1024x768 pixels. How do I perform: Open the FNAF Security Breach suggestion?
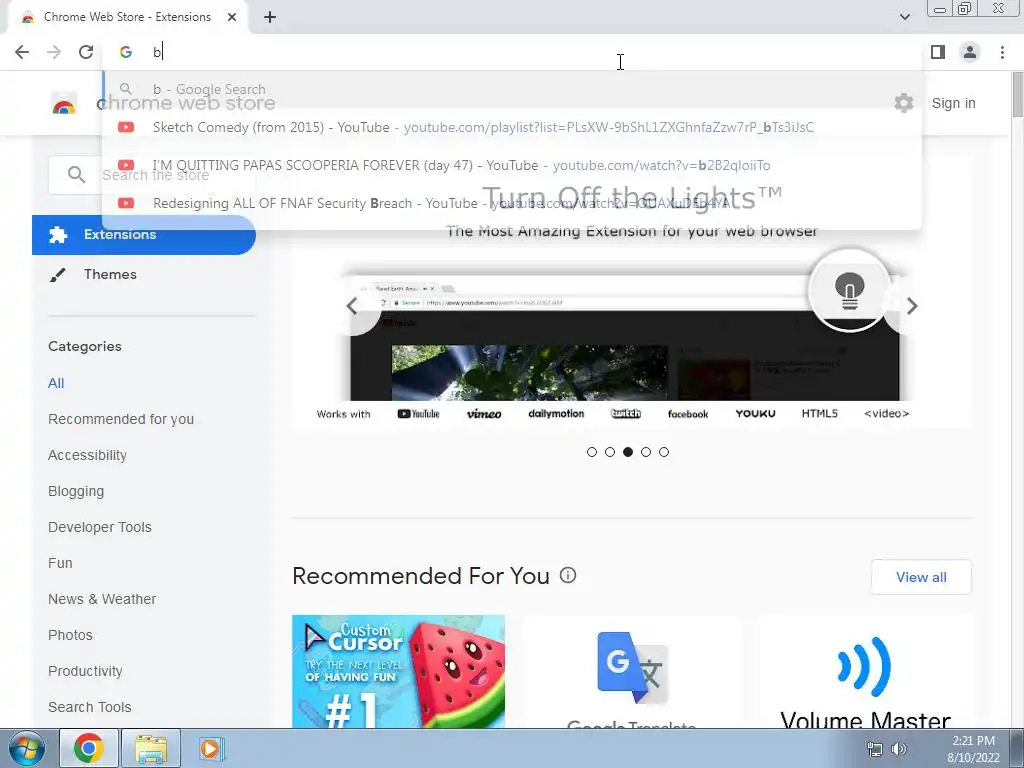pyautogui.click(x=512, y=203)
